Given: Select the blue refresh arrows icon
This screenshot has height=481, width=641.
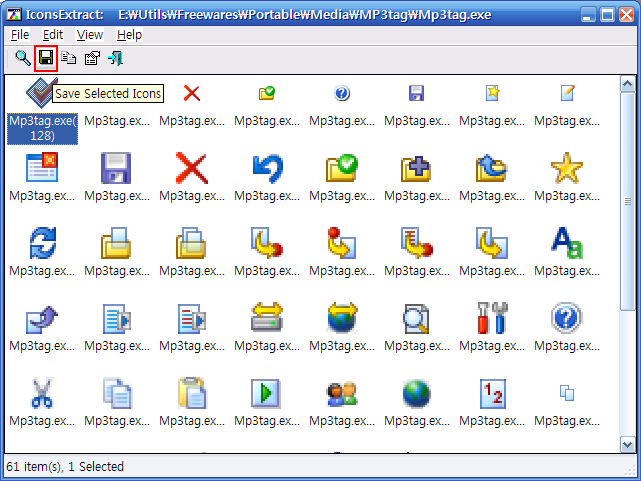Looking at the screenshot, I should coord(42,243).
